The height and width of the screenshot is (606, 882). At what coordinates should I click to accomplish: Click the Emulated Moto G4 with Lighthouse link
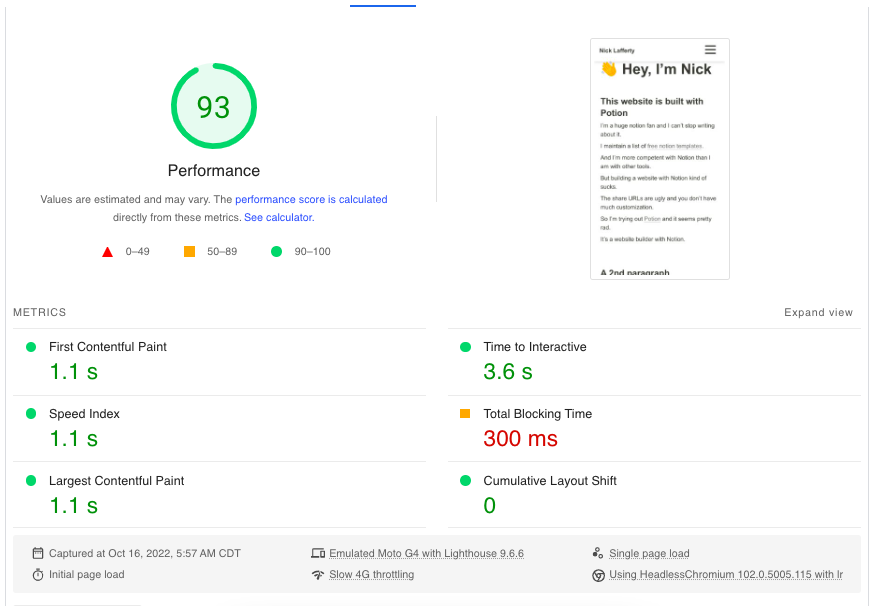(426, 553)
